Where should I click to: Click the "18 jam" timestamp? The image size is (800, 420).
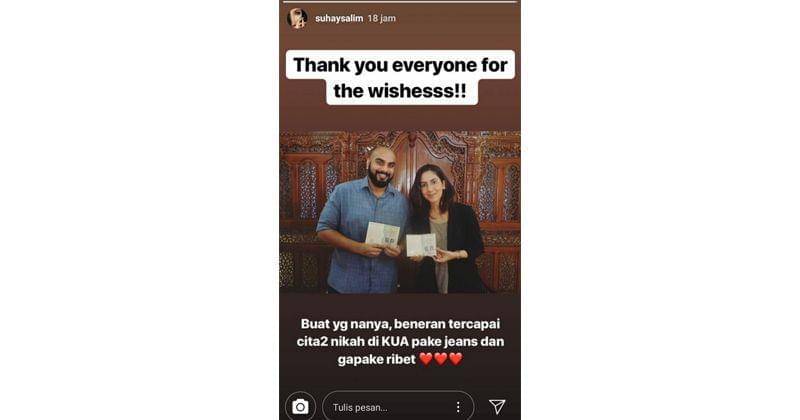tap(382, 18)
